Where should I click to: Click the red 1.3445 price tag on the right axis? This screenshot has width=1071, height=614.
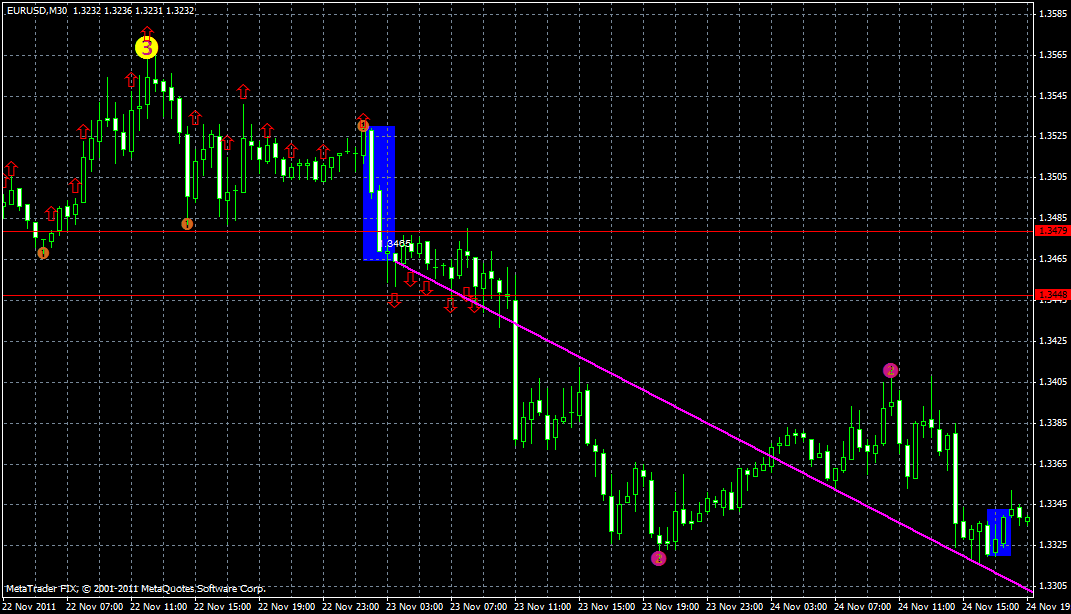tap(1052, 293)
